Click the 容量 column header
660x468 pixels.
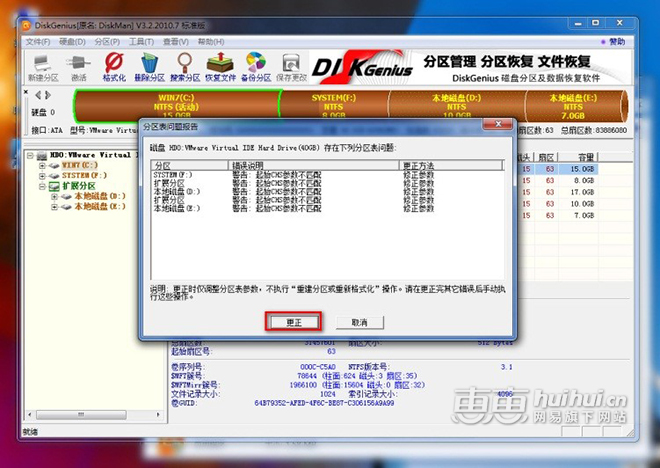[578, 157]
